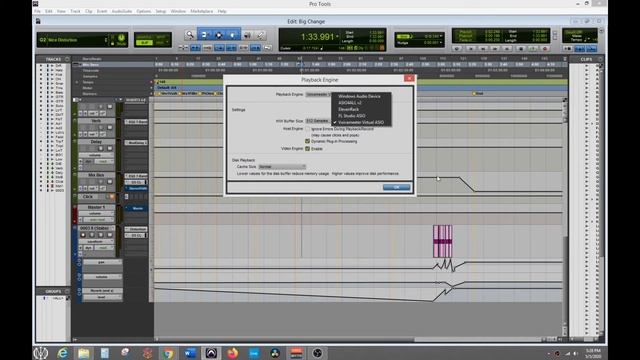Open the Setup menu
Image resolution: width=640 pixels, height=360 pixels.
point(160,11)
